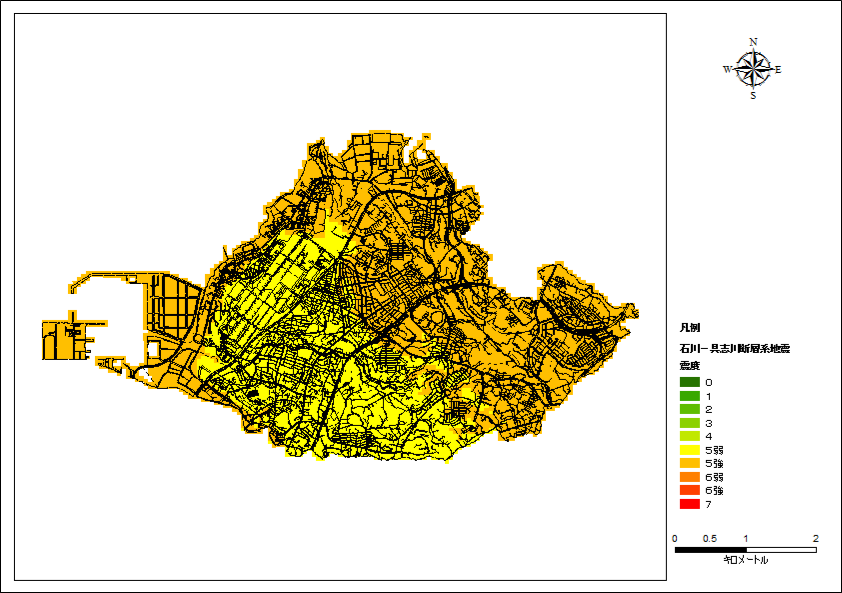
Task: Select the amber swatch for 5強
Action: [690, 464]
